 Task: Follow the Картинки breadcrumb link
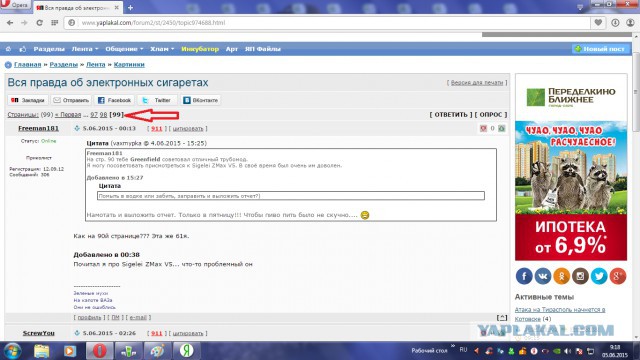[129, 64]
